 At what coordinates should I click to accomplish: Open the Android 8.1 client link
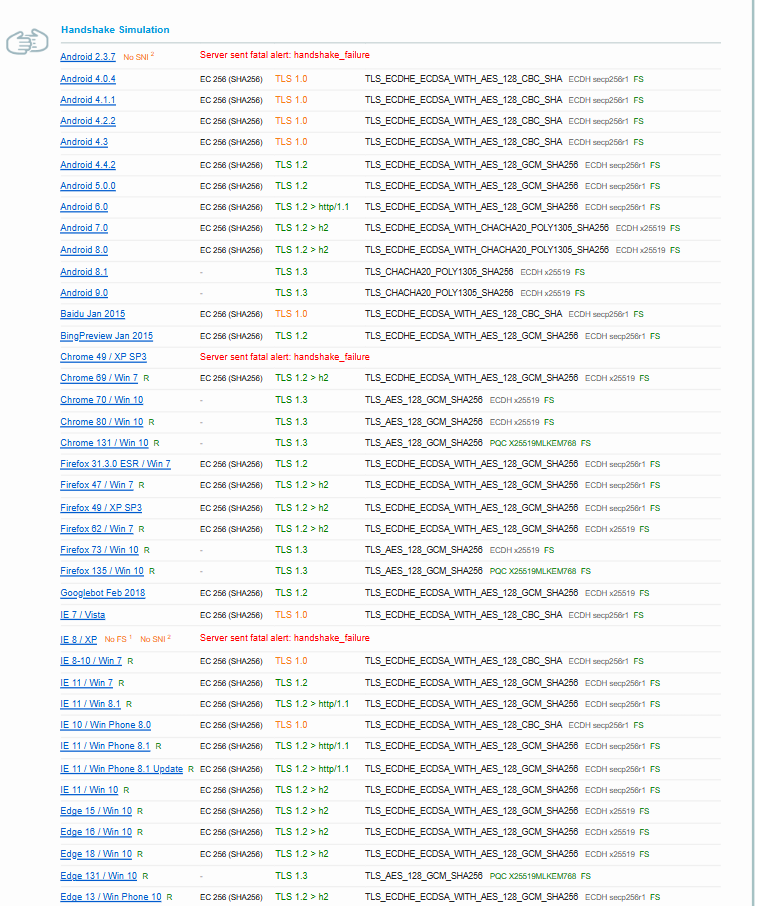pos(84,272)
